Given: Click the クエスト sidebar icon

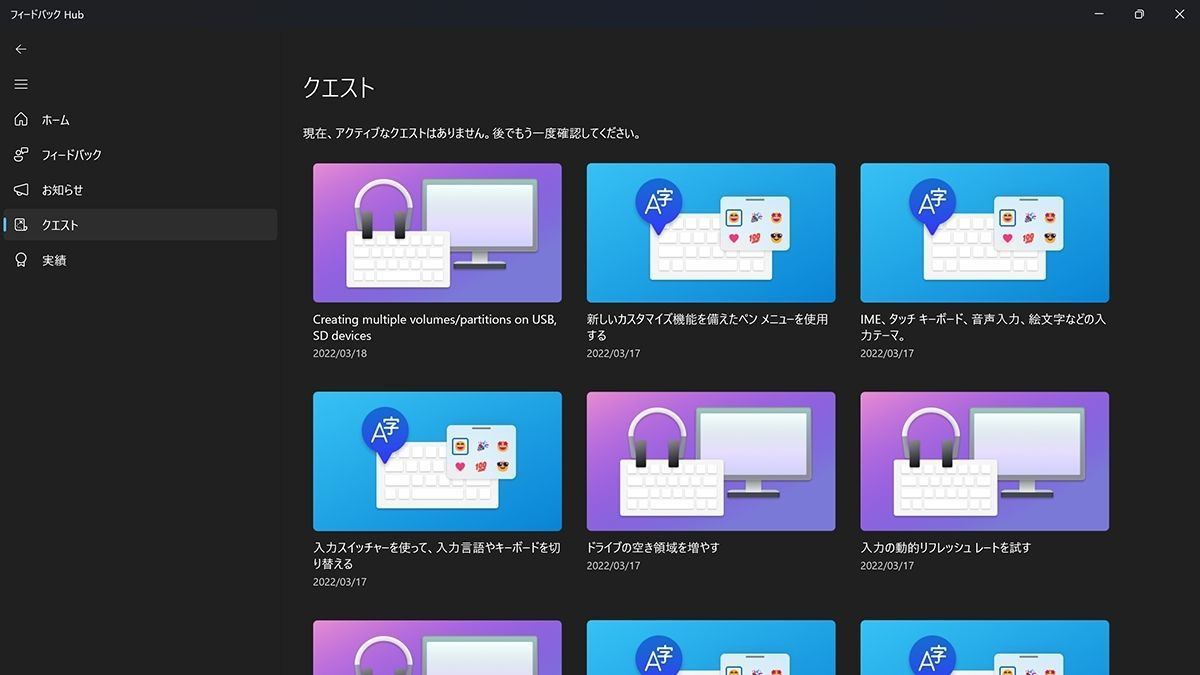Looking at the screenshot, I should click(x=21, y=225).
